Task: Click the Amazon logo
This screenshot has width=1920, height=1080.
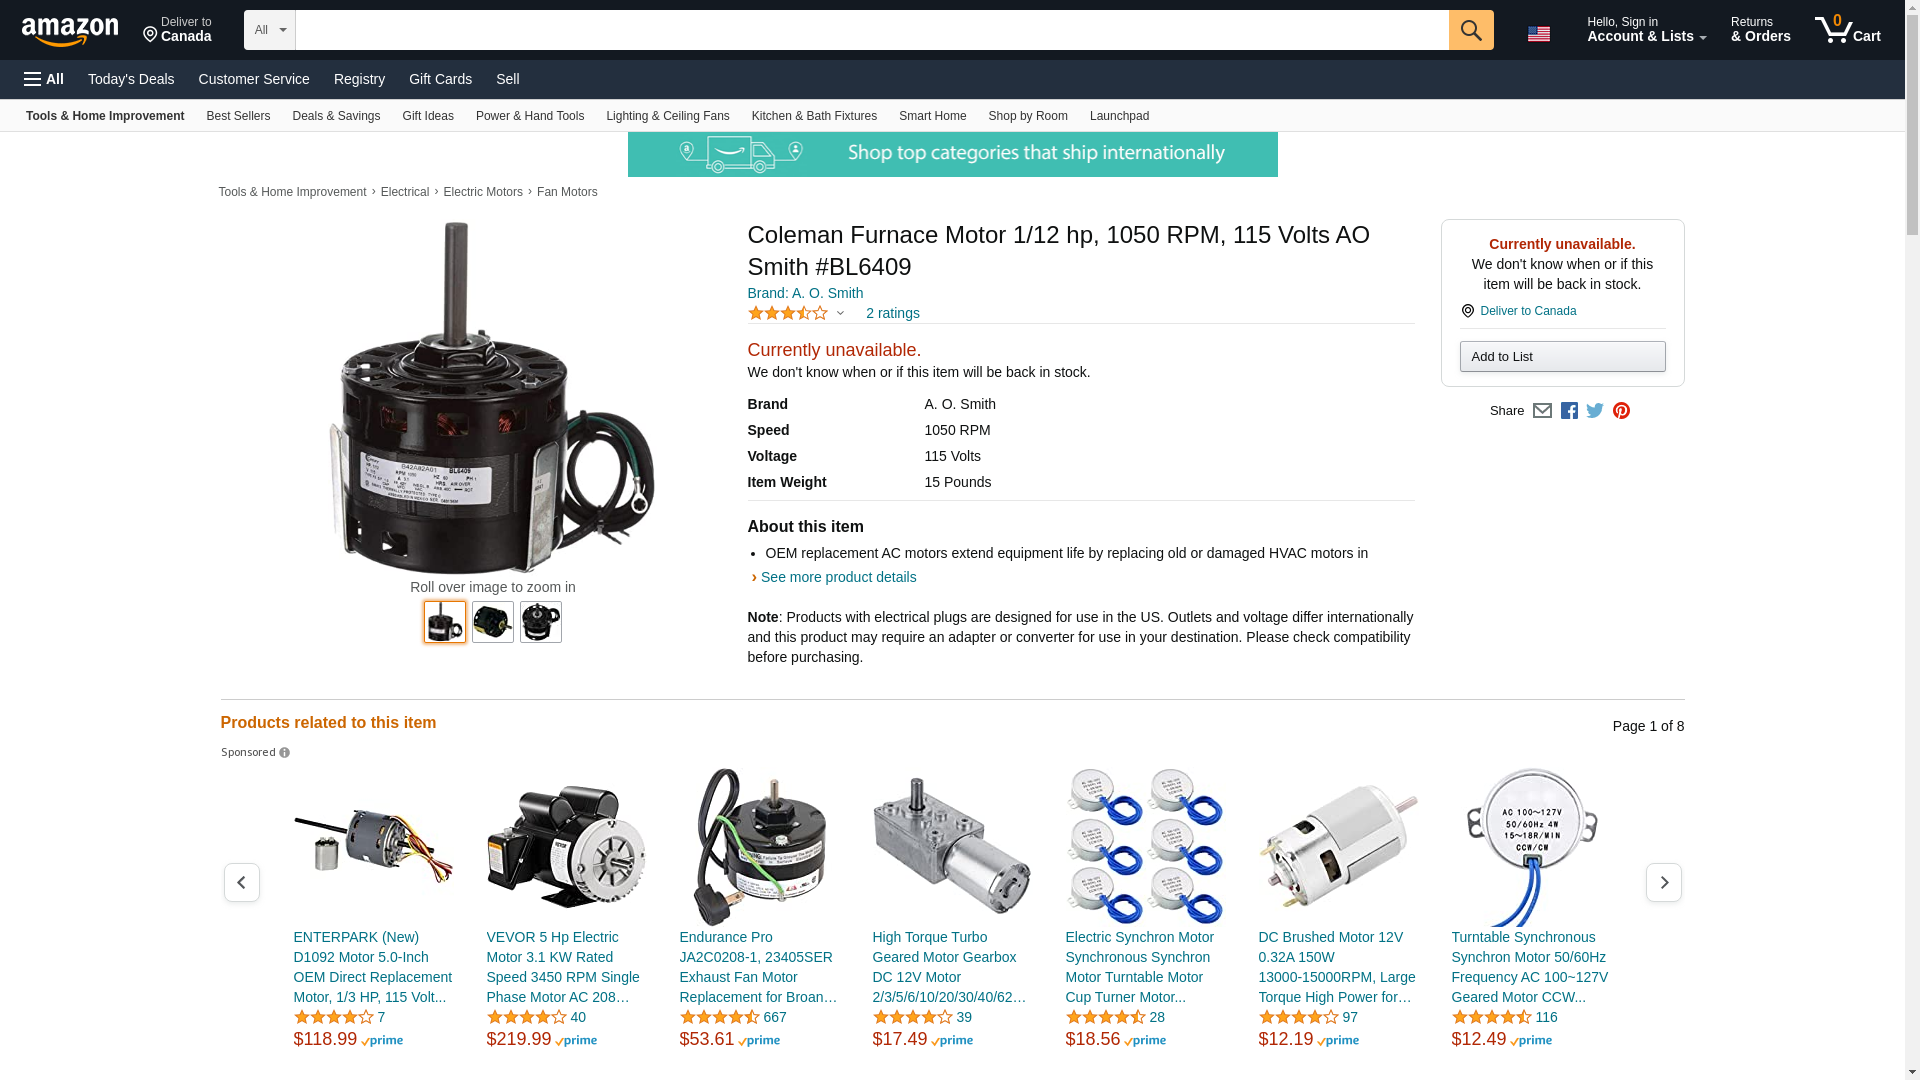Action: (x=70, y=31)
